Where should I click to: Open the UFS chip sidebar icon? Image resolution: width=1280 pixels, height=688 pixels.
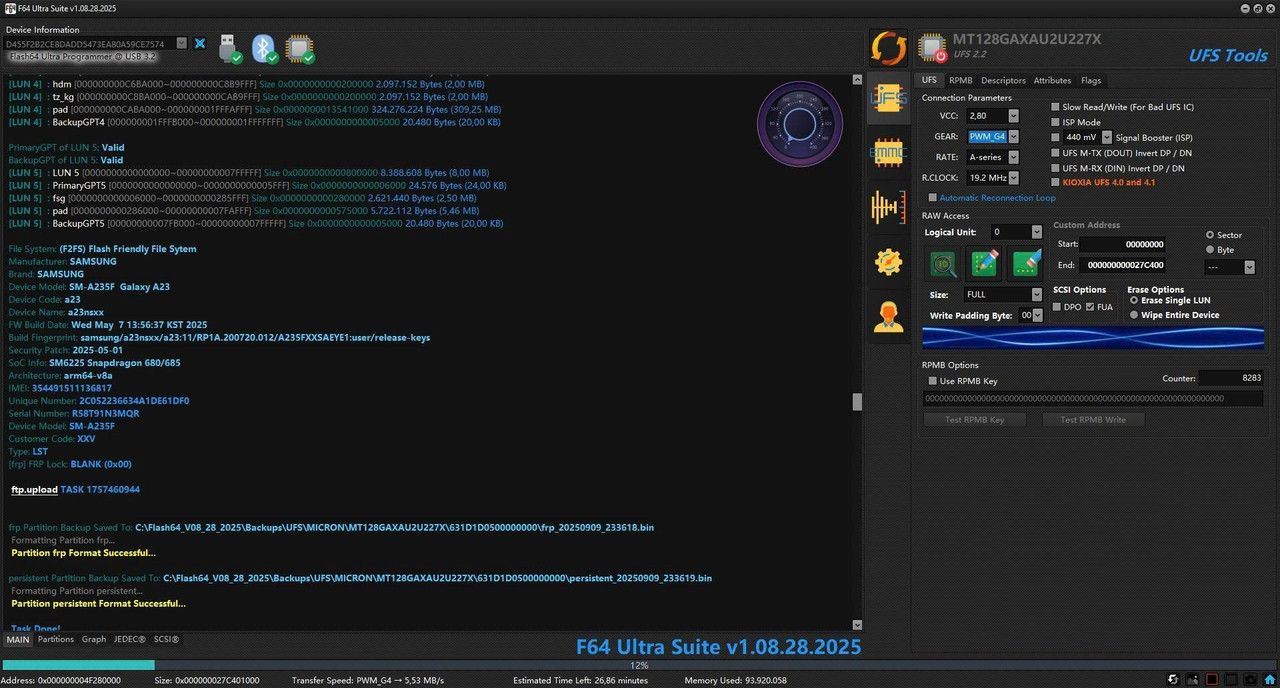(888, 98)
